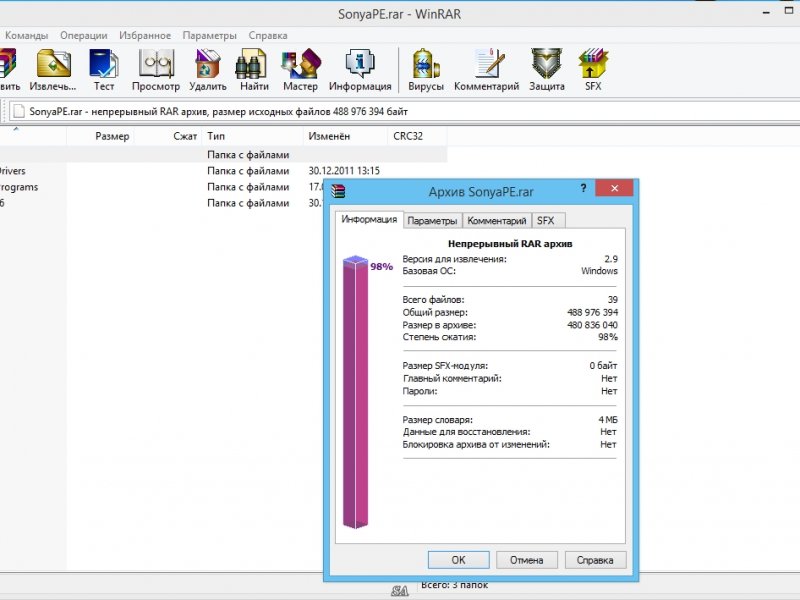Screen dimensions: 800x600
Task: Click the 98% label beside the bar
Action: [x=381, y=266]
